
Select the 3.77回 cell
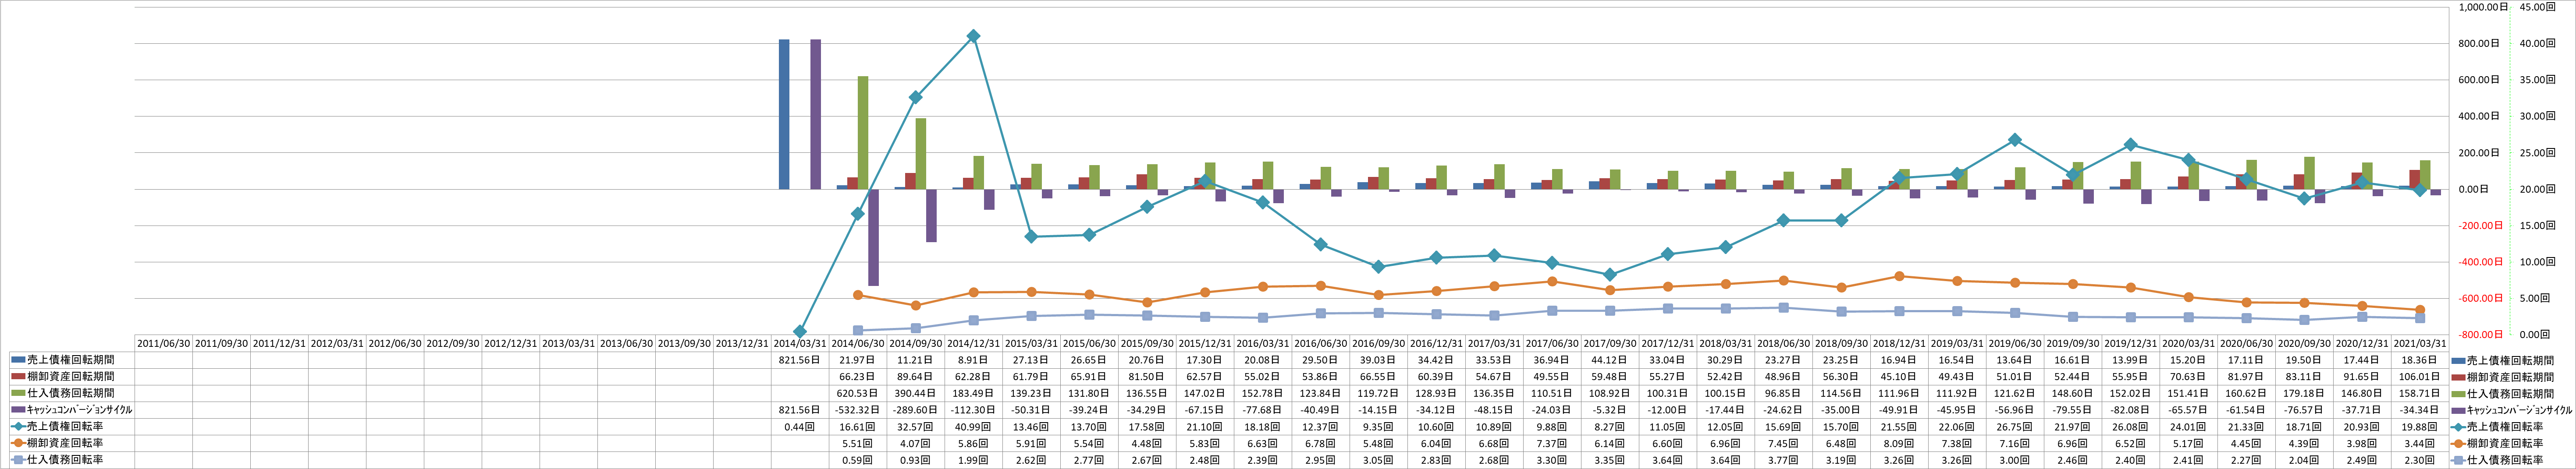1784,460
